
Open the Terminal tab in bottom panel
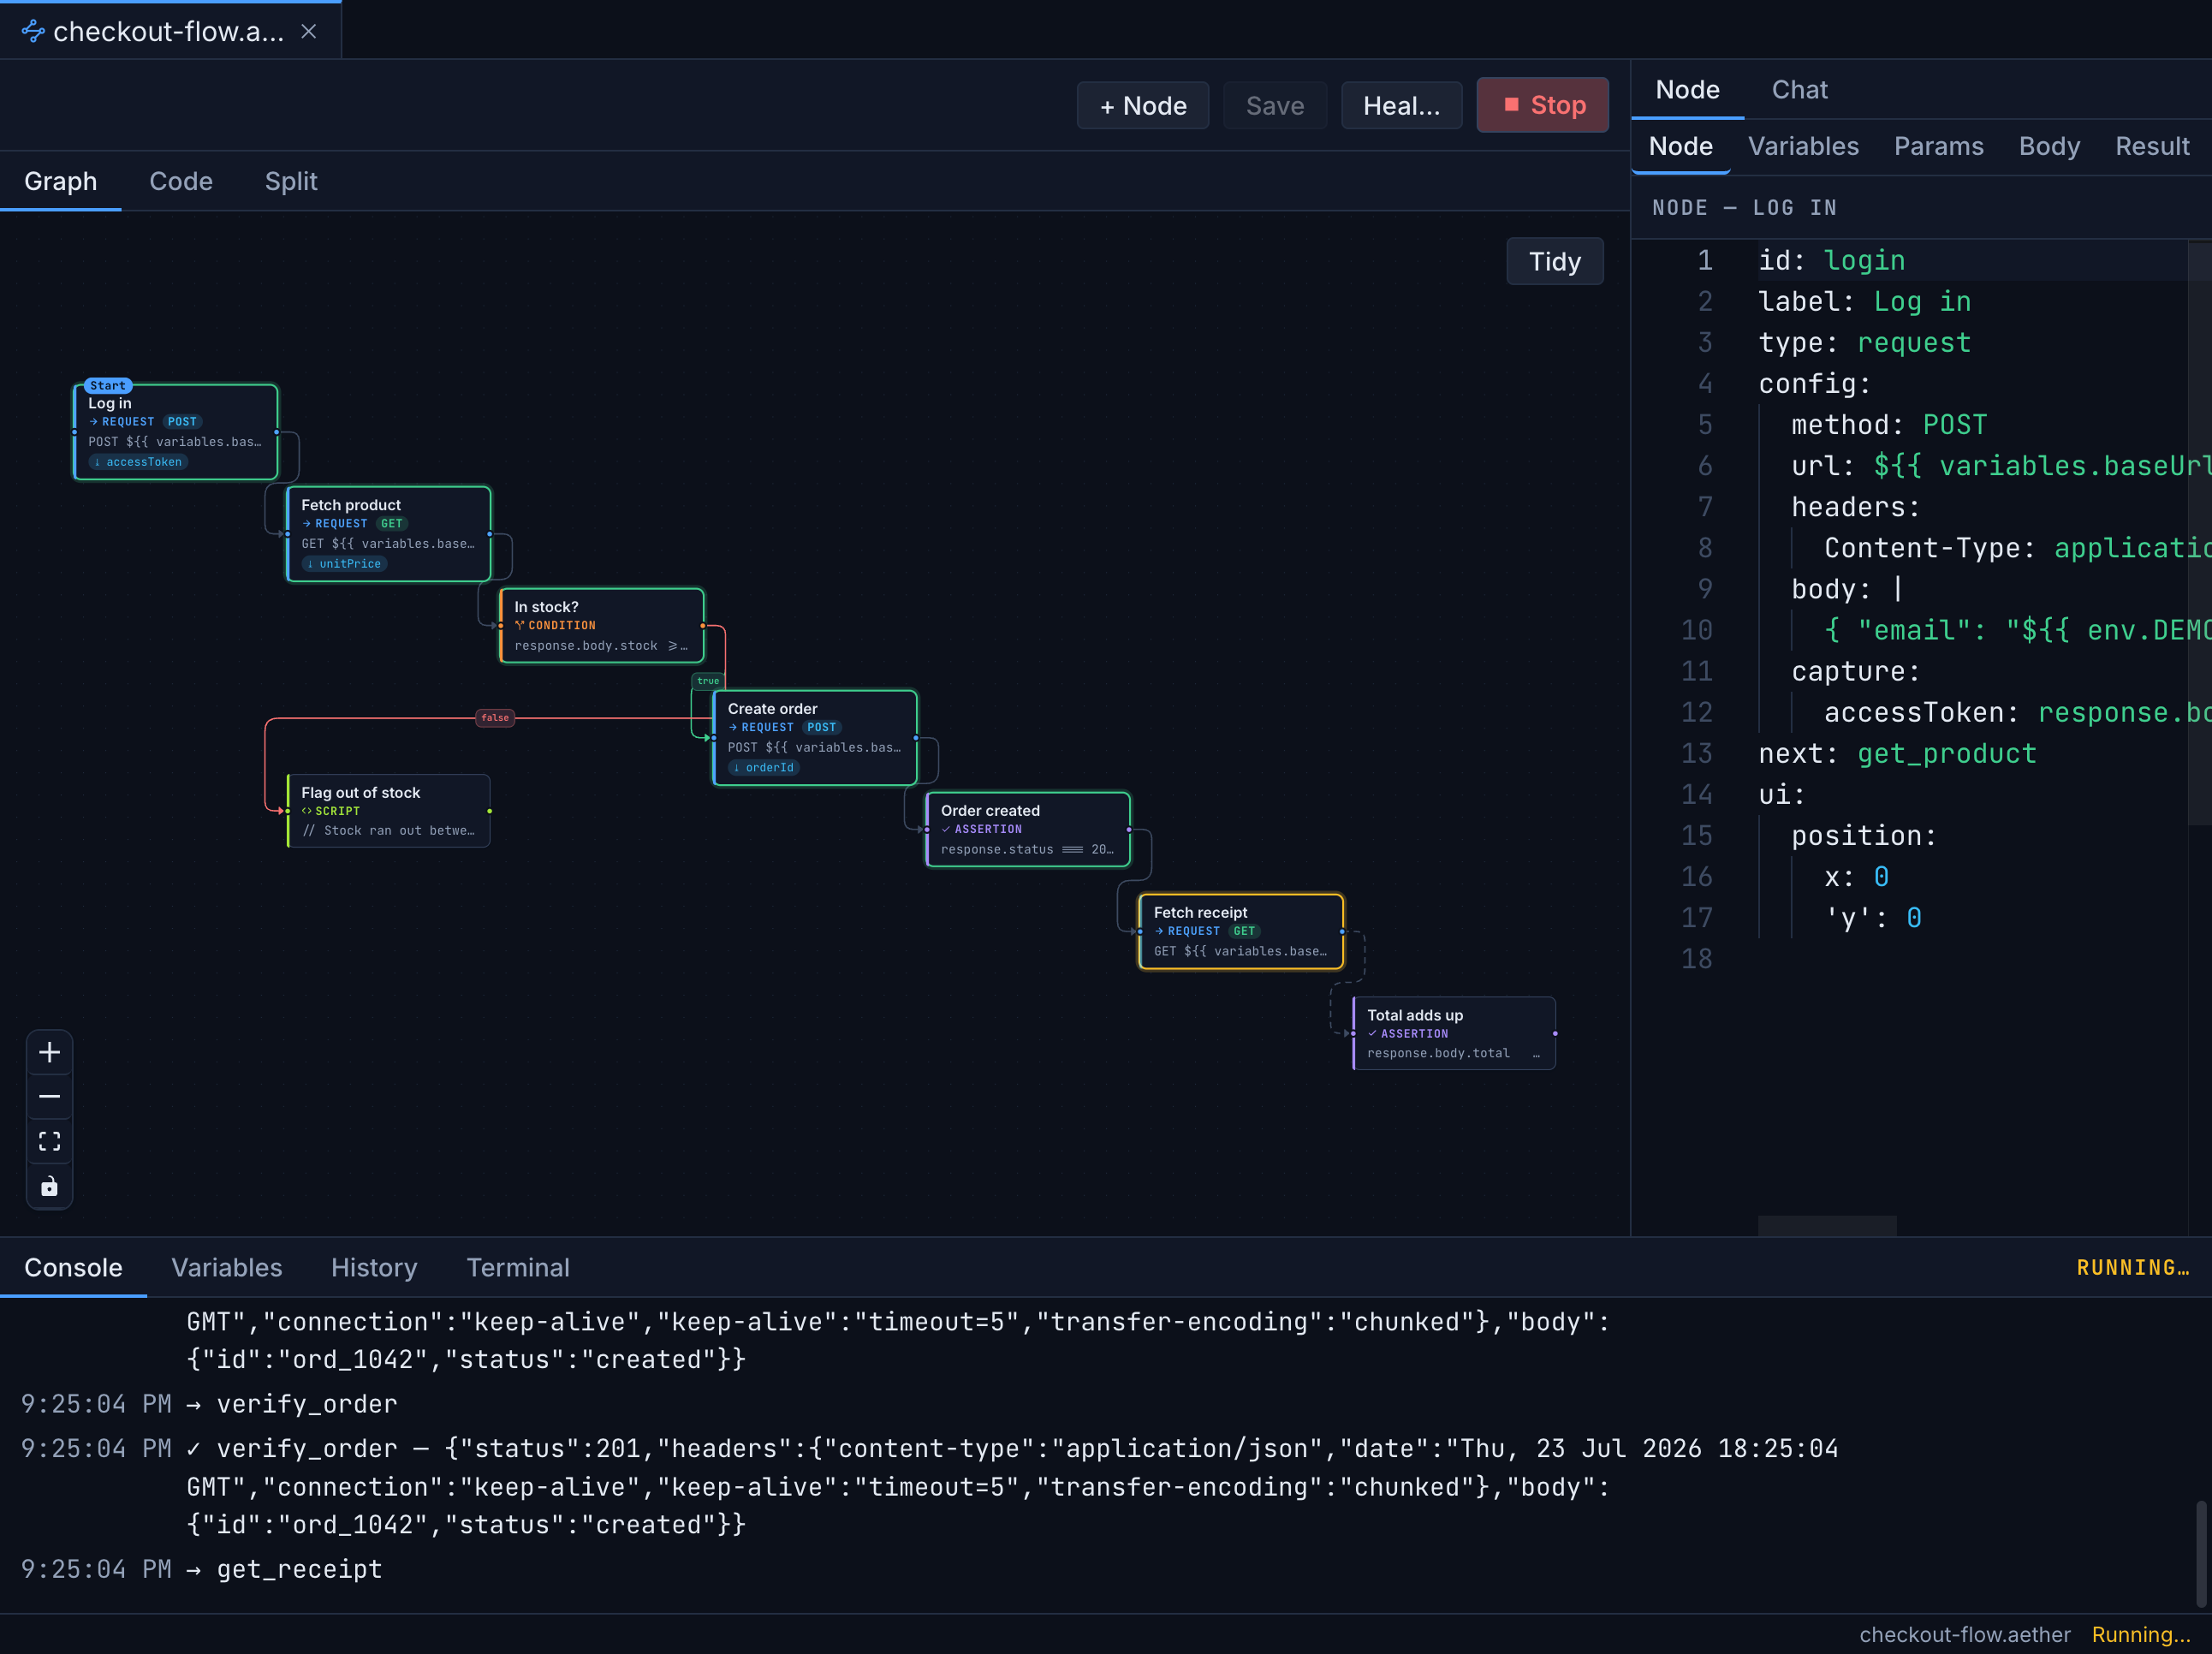point(518,1267)
